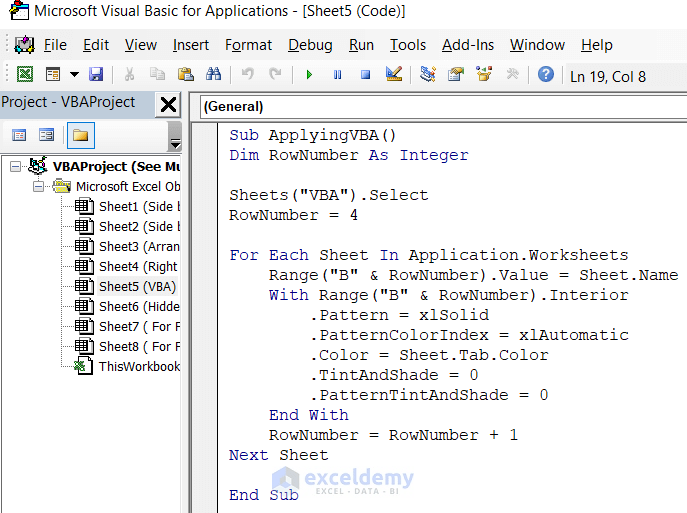
Task: Pause execution with the Break icon
Action: (337, 74)
